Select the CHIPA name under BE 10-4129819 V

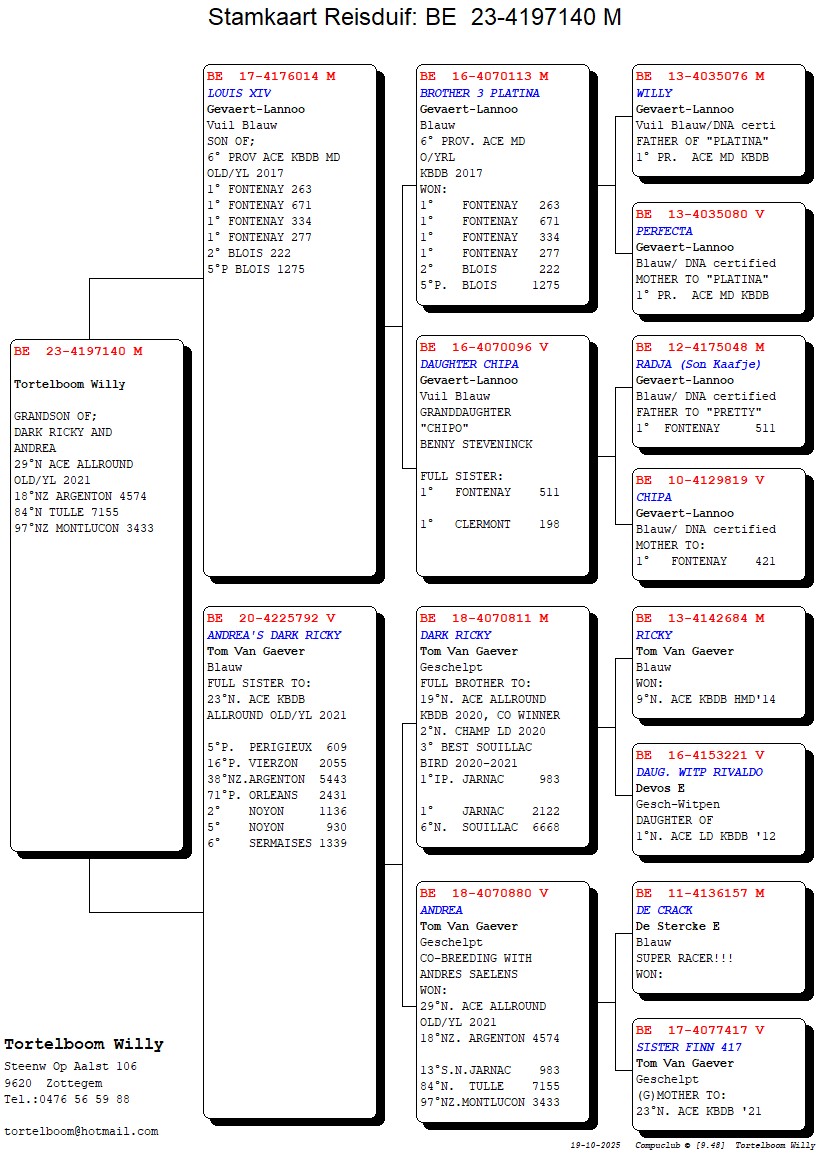[x=654, y=497]
